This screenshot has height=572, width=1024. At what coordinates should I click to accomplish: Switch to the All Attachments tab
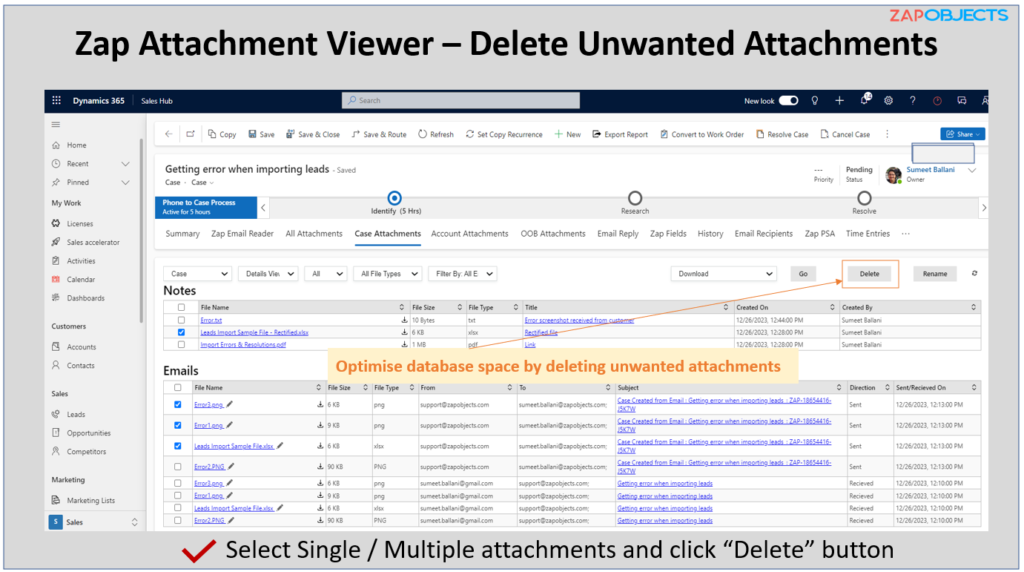coord(314,234)
